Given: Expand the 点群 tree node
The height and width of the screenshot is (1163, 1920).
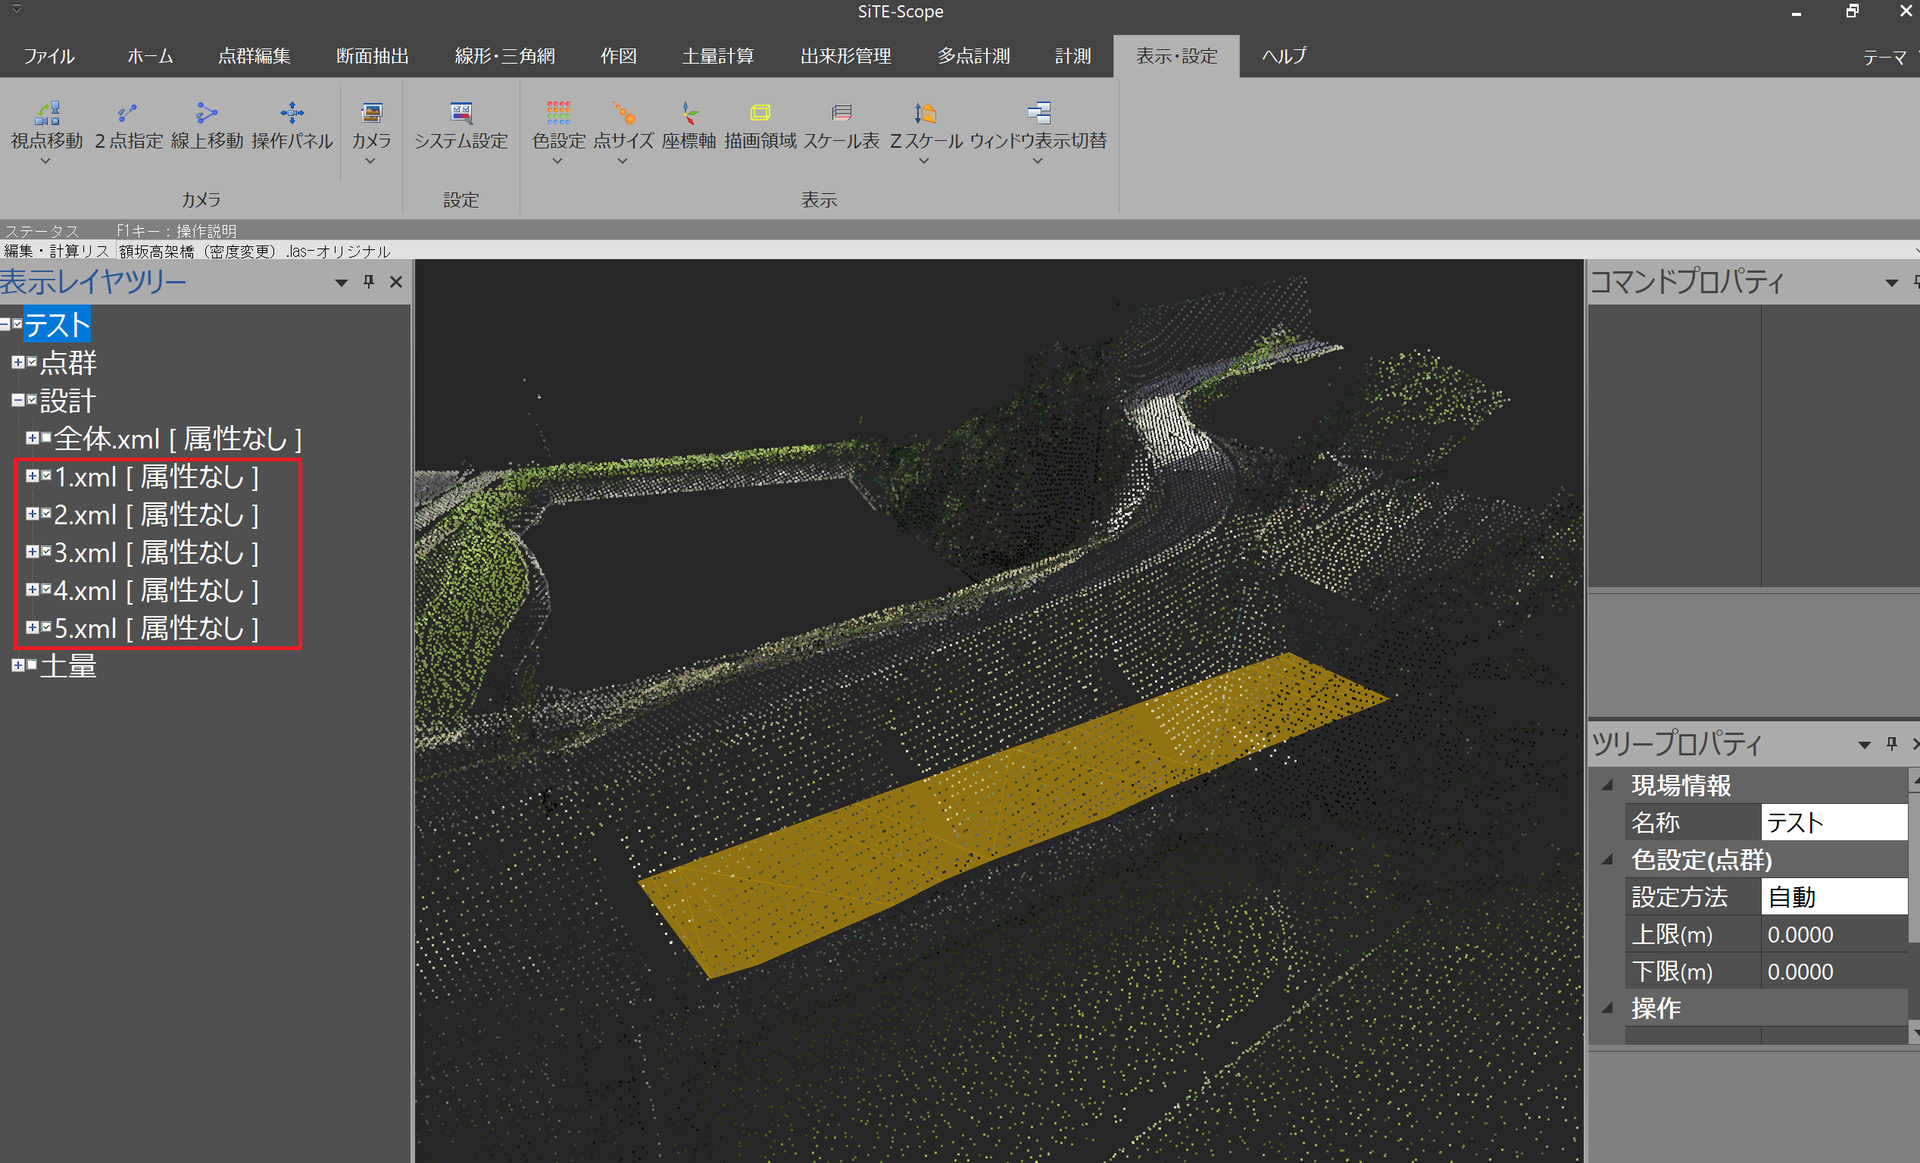Looking at the screenshot, I should (x=18, y=362).
